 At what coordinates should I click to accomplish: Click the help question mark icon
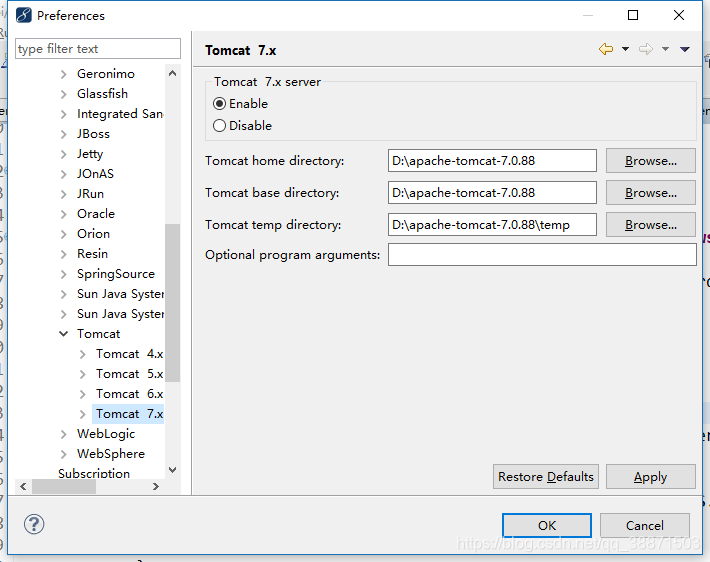[x=34, y=524]
